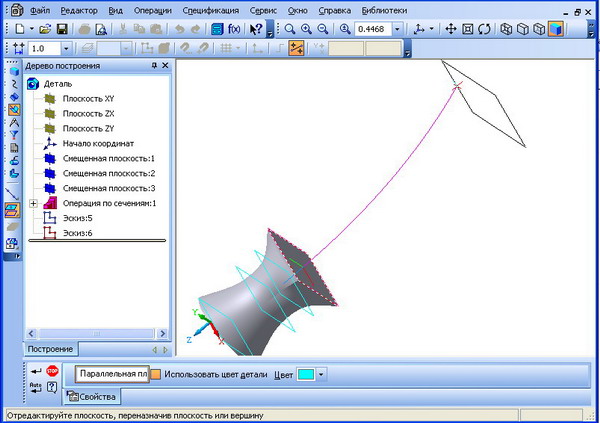Open the Файл menu
Screen dimensions: 600x423
click(40, 11)
